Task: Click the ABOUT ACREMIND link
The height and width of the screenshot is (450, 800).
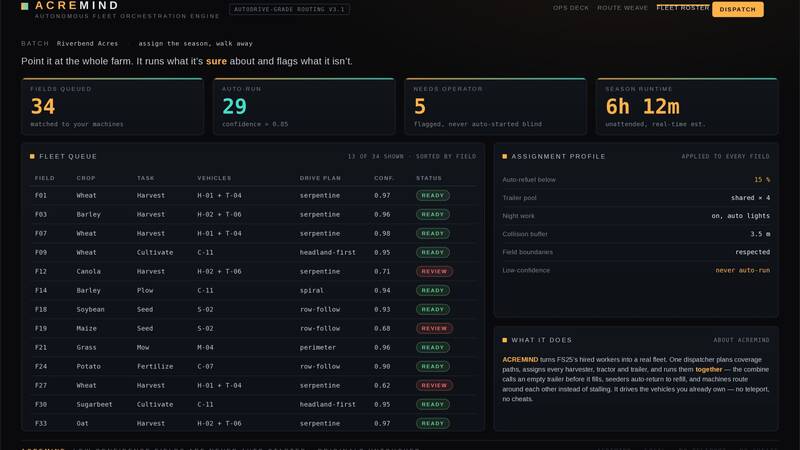Action: tap(741, 340)
